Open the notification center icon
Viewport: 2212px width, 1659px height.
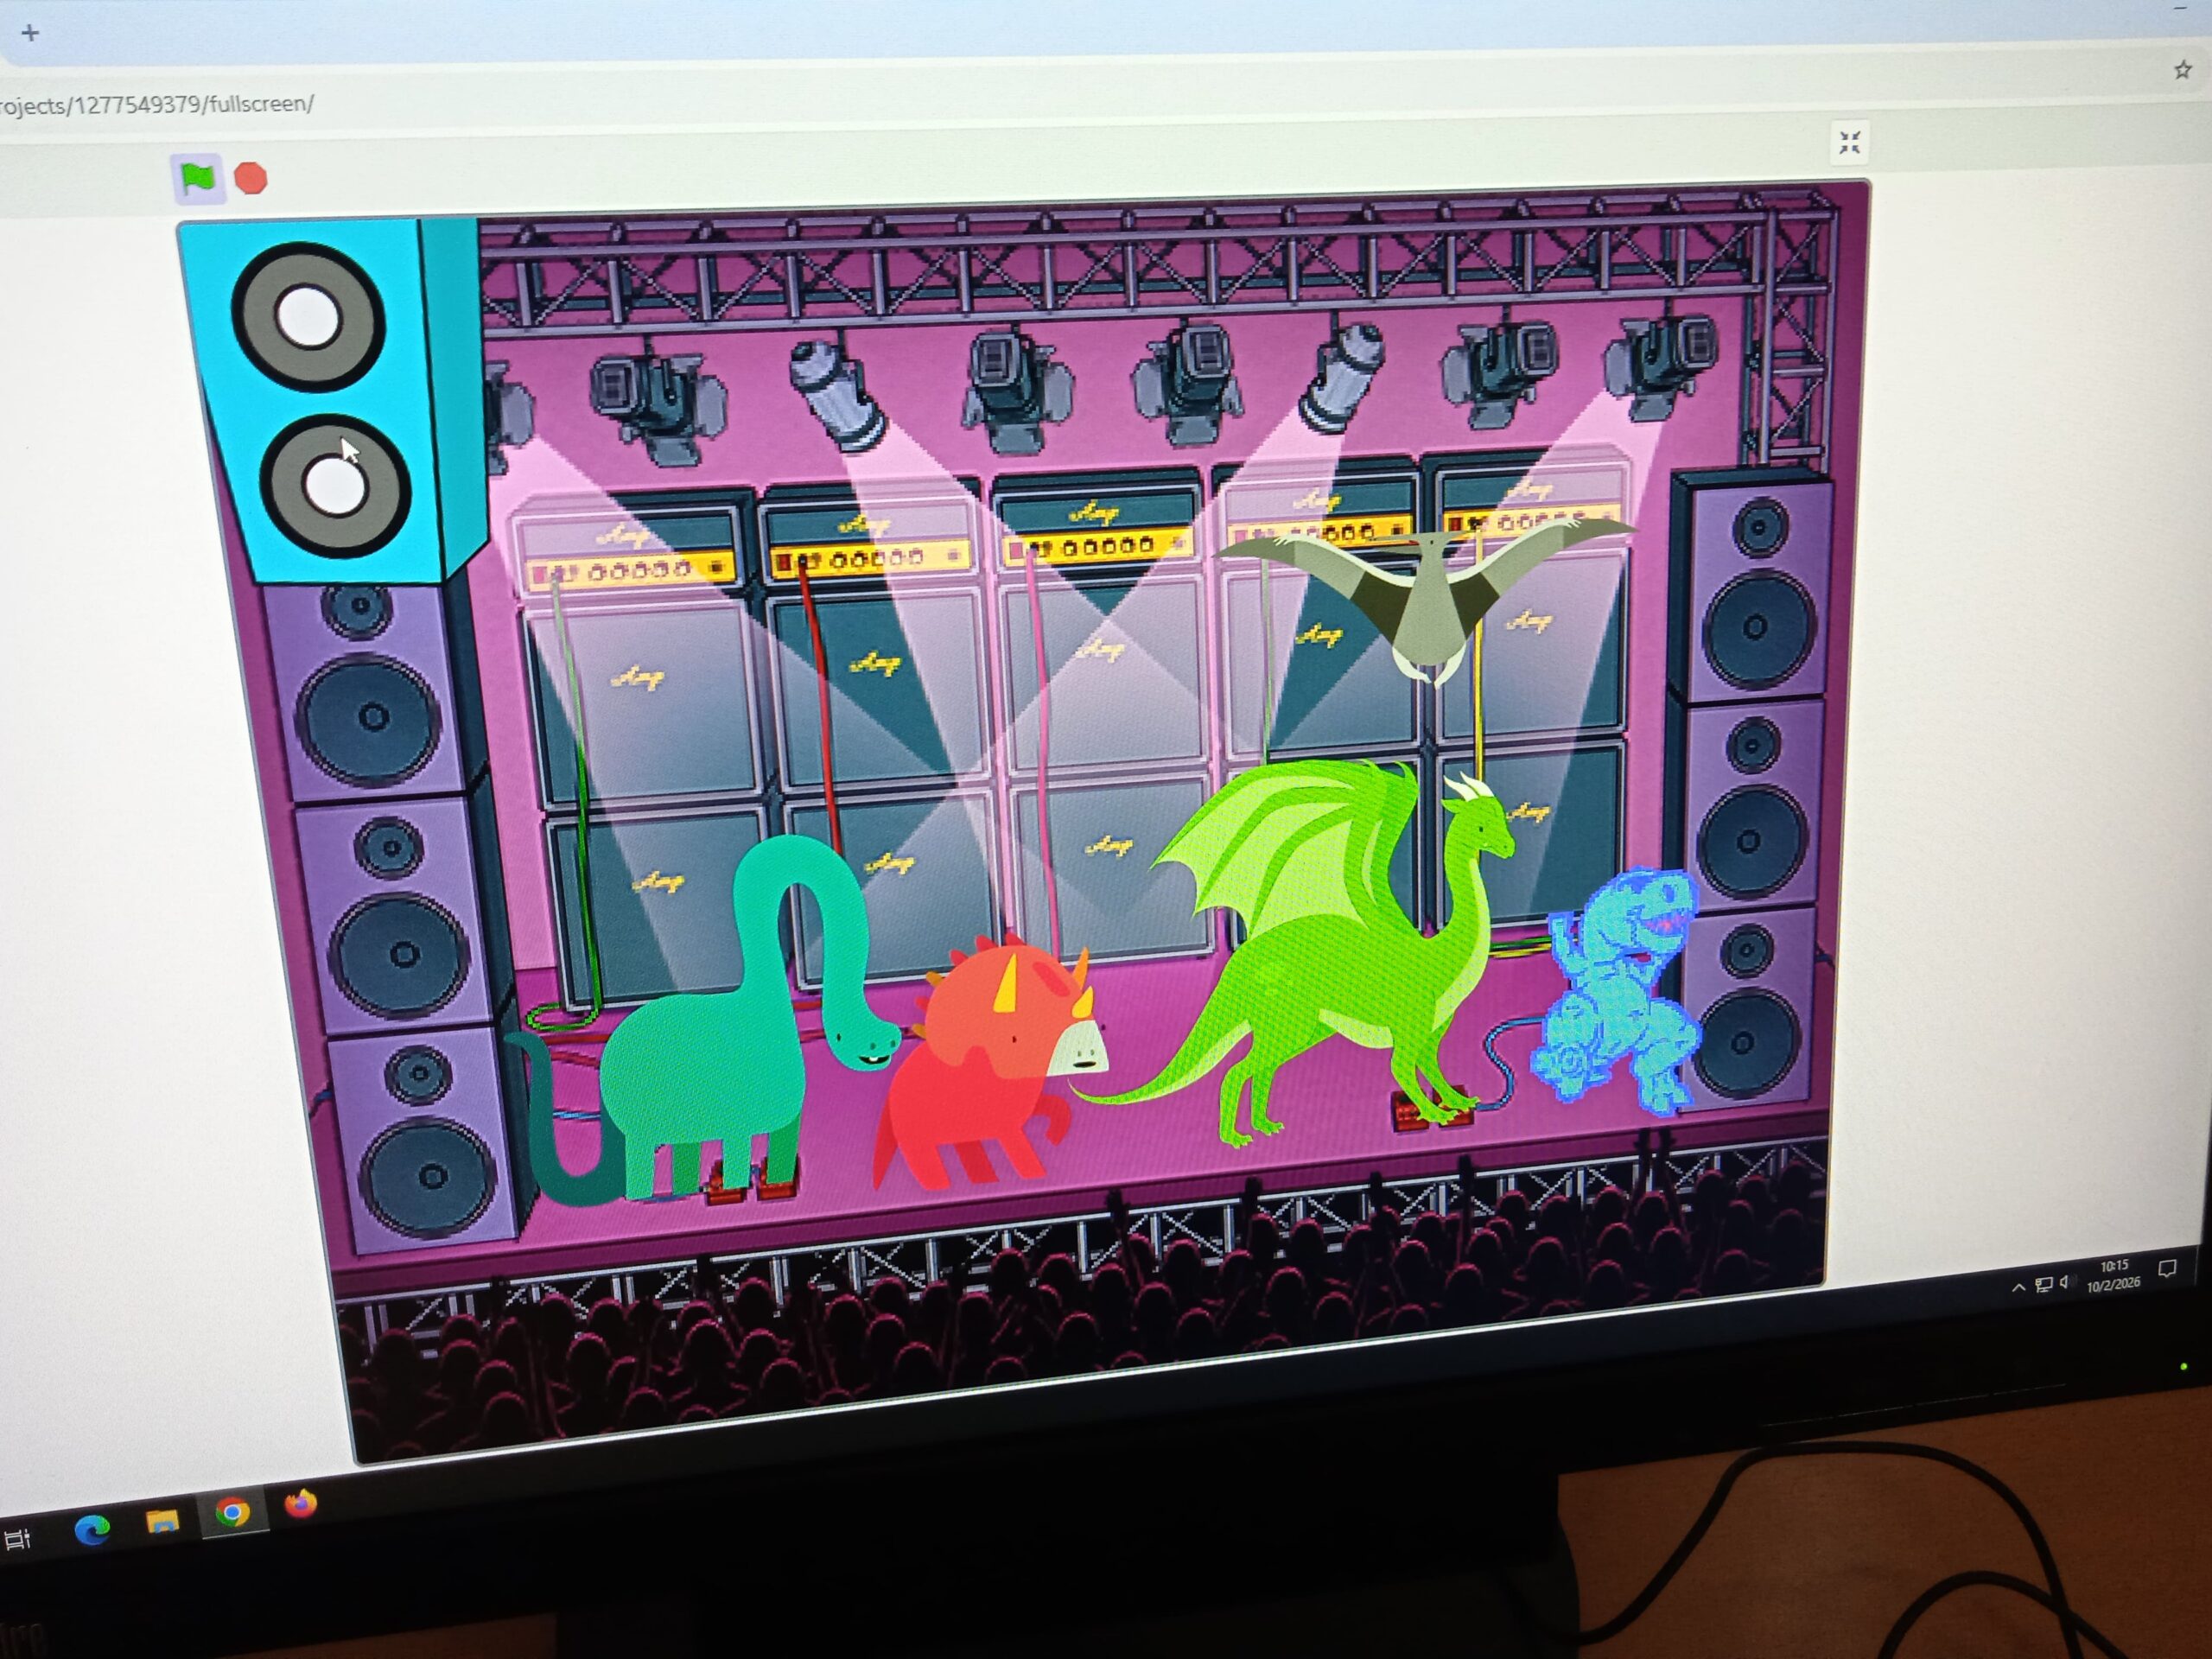coord(2167,1268)
